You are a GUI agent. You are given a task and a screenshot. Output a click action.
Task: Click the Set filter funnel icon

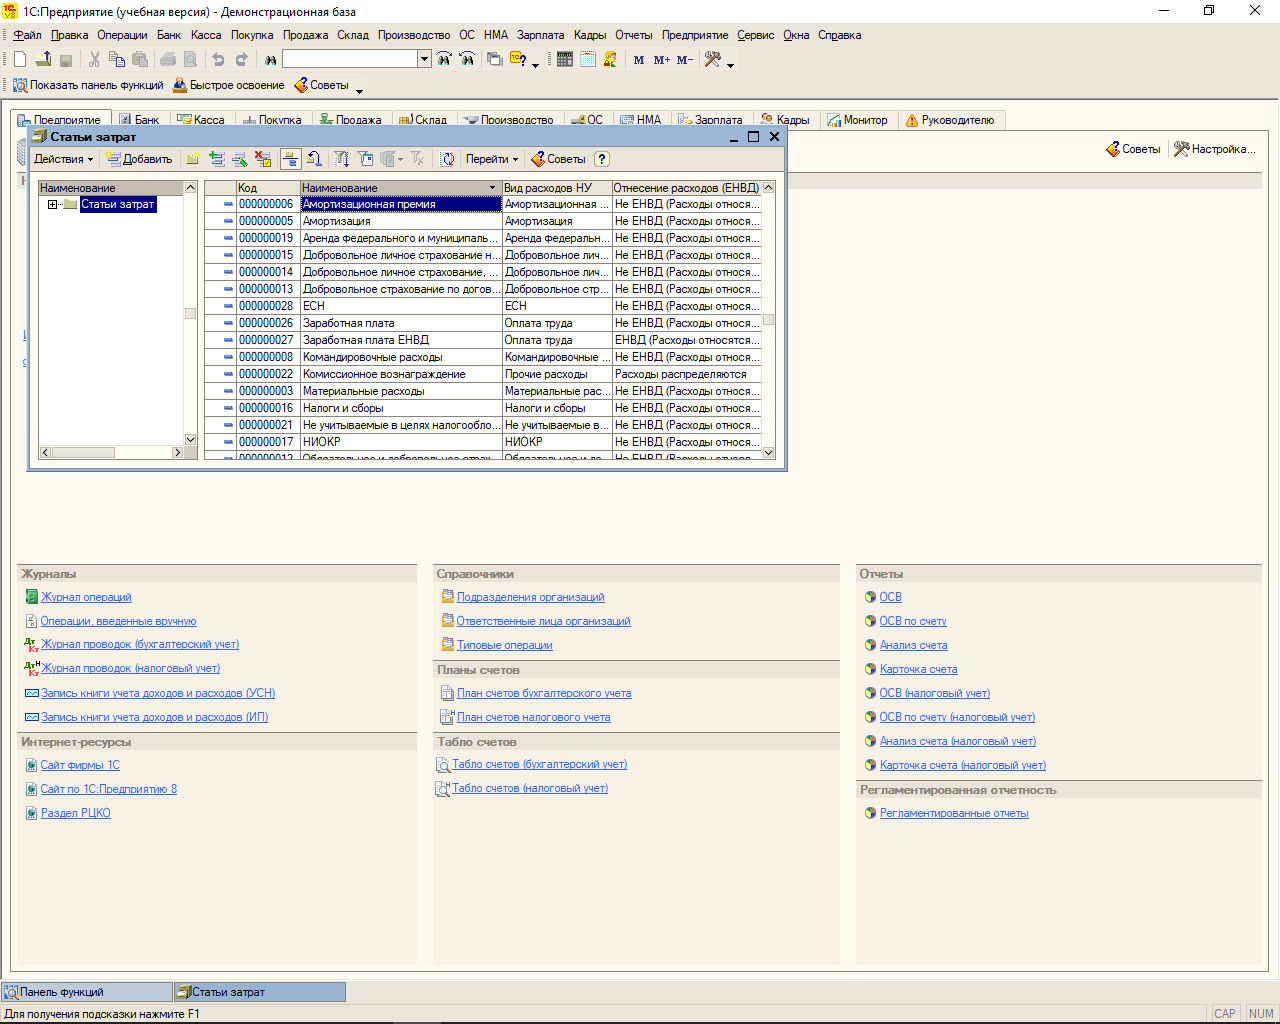[x=342, y=159]
